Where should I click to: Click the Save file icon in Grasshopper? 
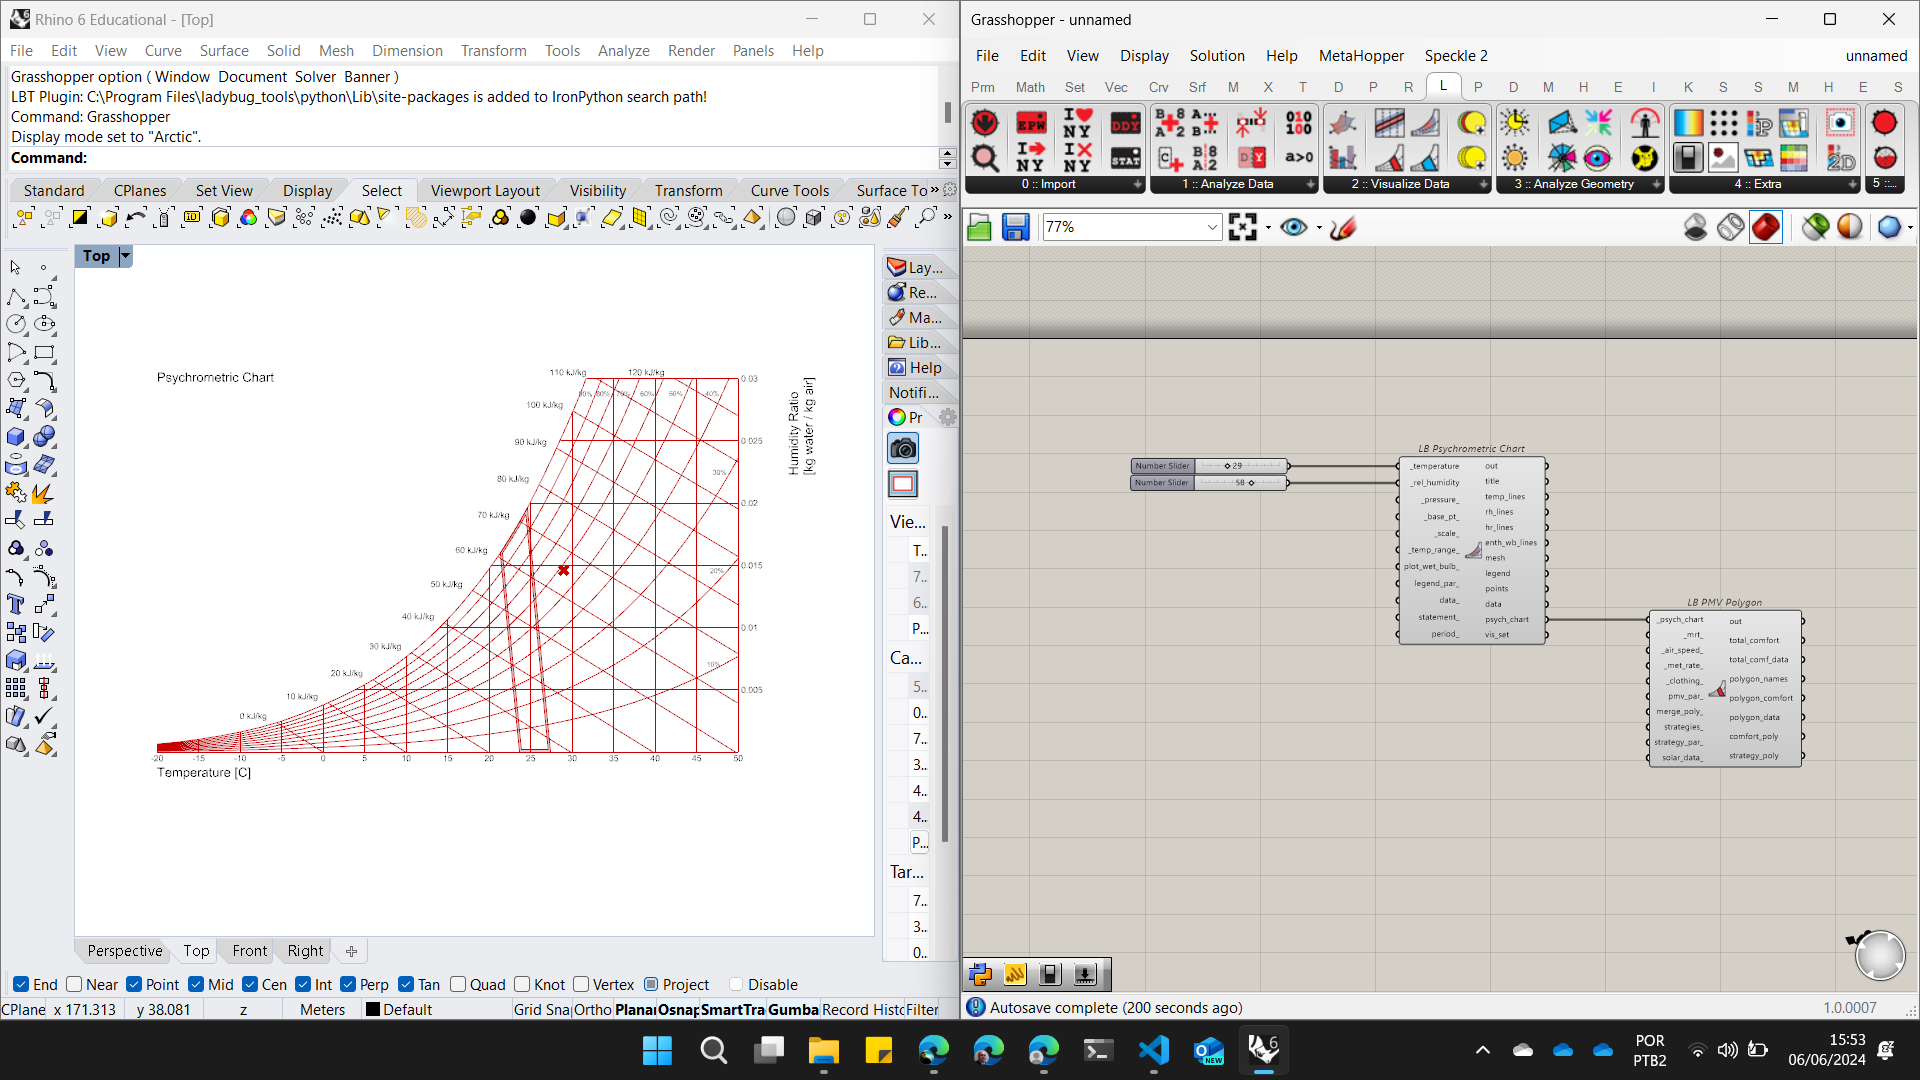(x=1015, y=228)
